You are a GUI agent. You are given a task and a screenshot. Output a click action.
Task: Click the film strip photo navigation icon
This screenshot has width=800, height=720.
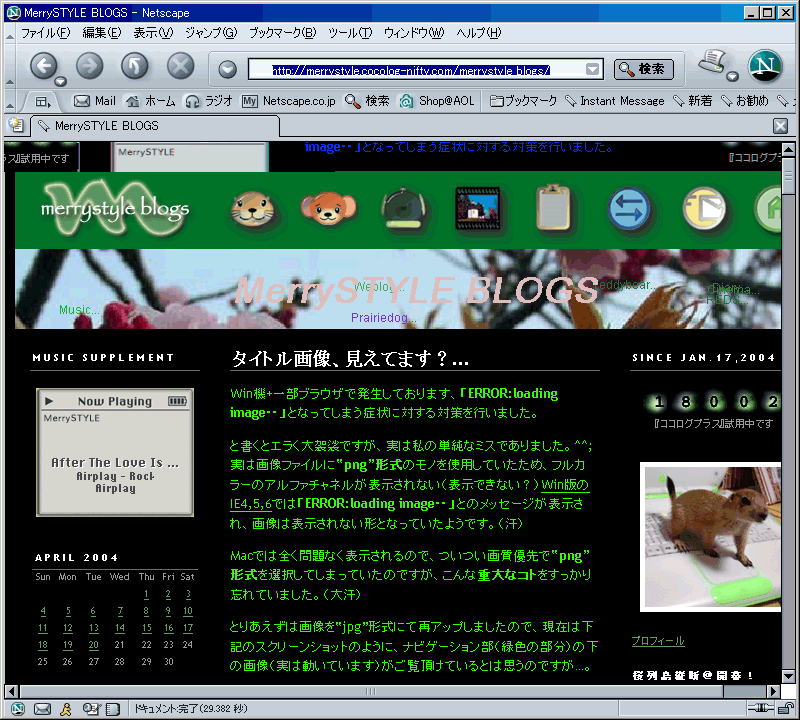478,208
